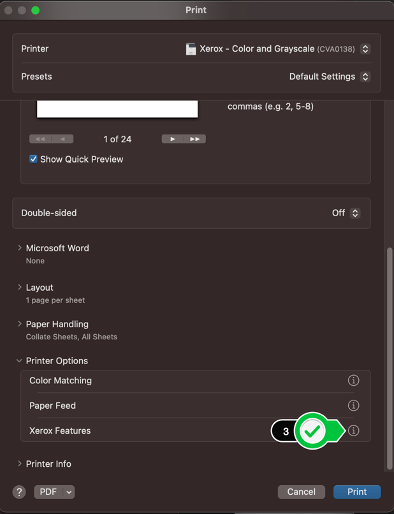Image resolution: width=394 pixels, height=514 pixels.
Task: Click the '1 of 24' page indicator
Action: [117, 139]
